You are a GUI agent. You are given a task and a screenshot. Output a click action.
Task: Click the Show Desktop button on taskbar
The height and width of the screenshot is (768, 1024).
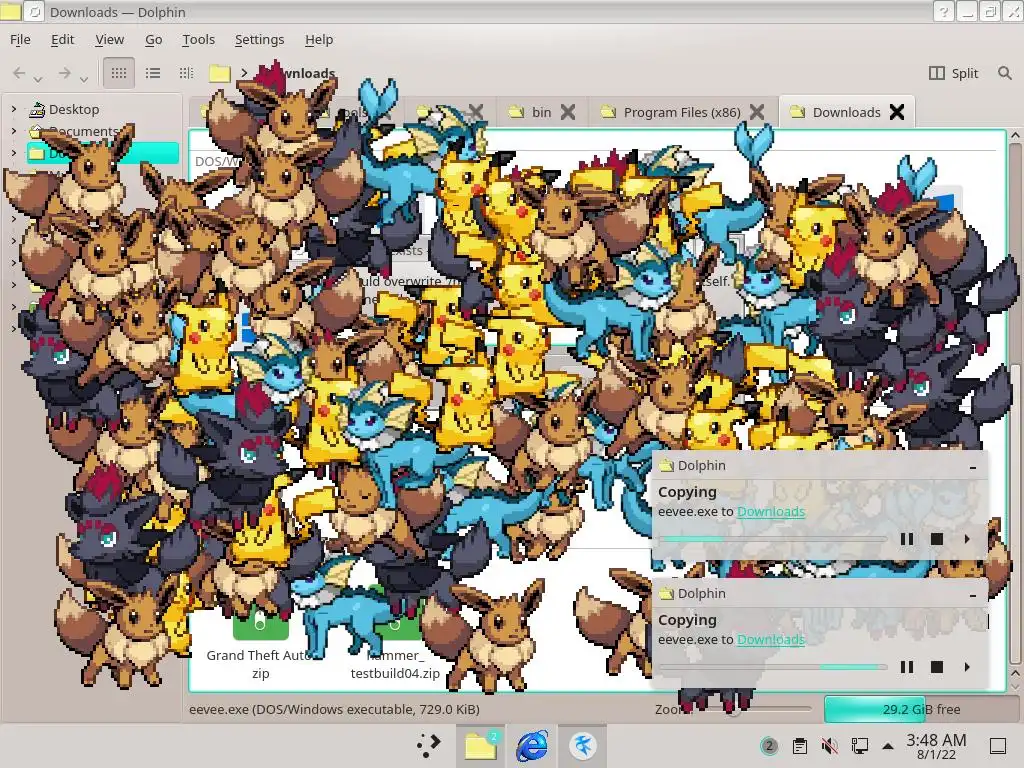[x=998, y=746]
